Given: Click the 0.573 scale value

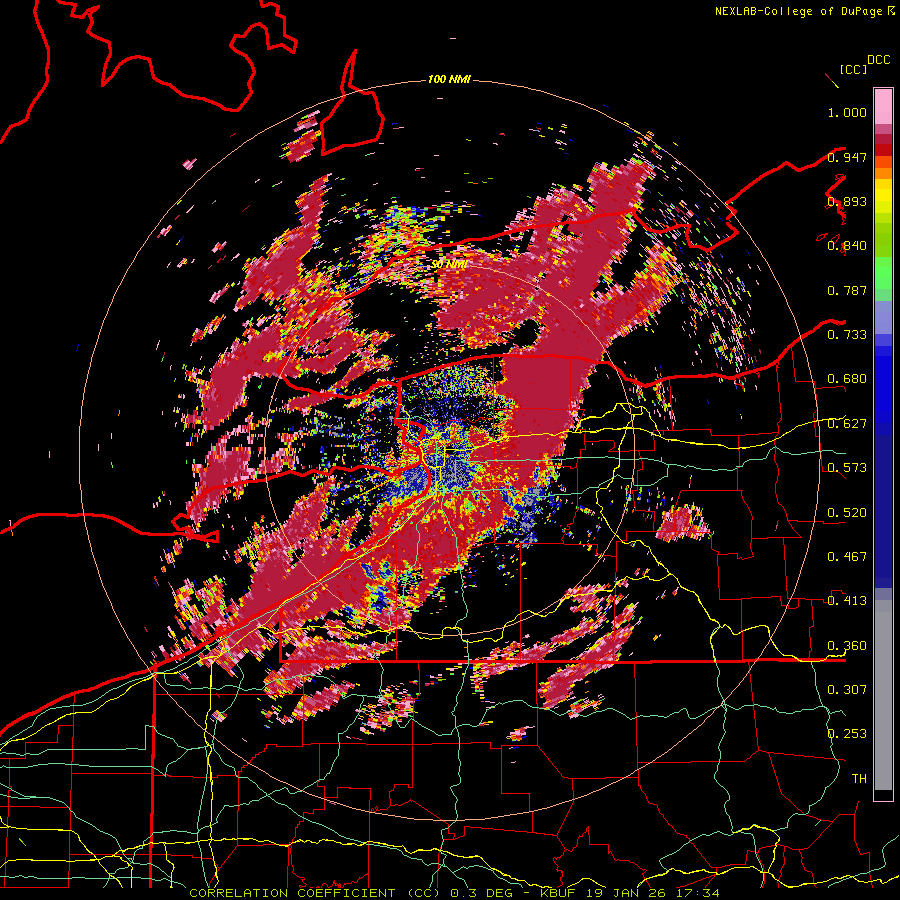Looking at the screenshot, I should point(847,468).
